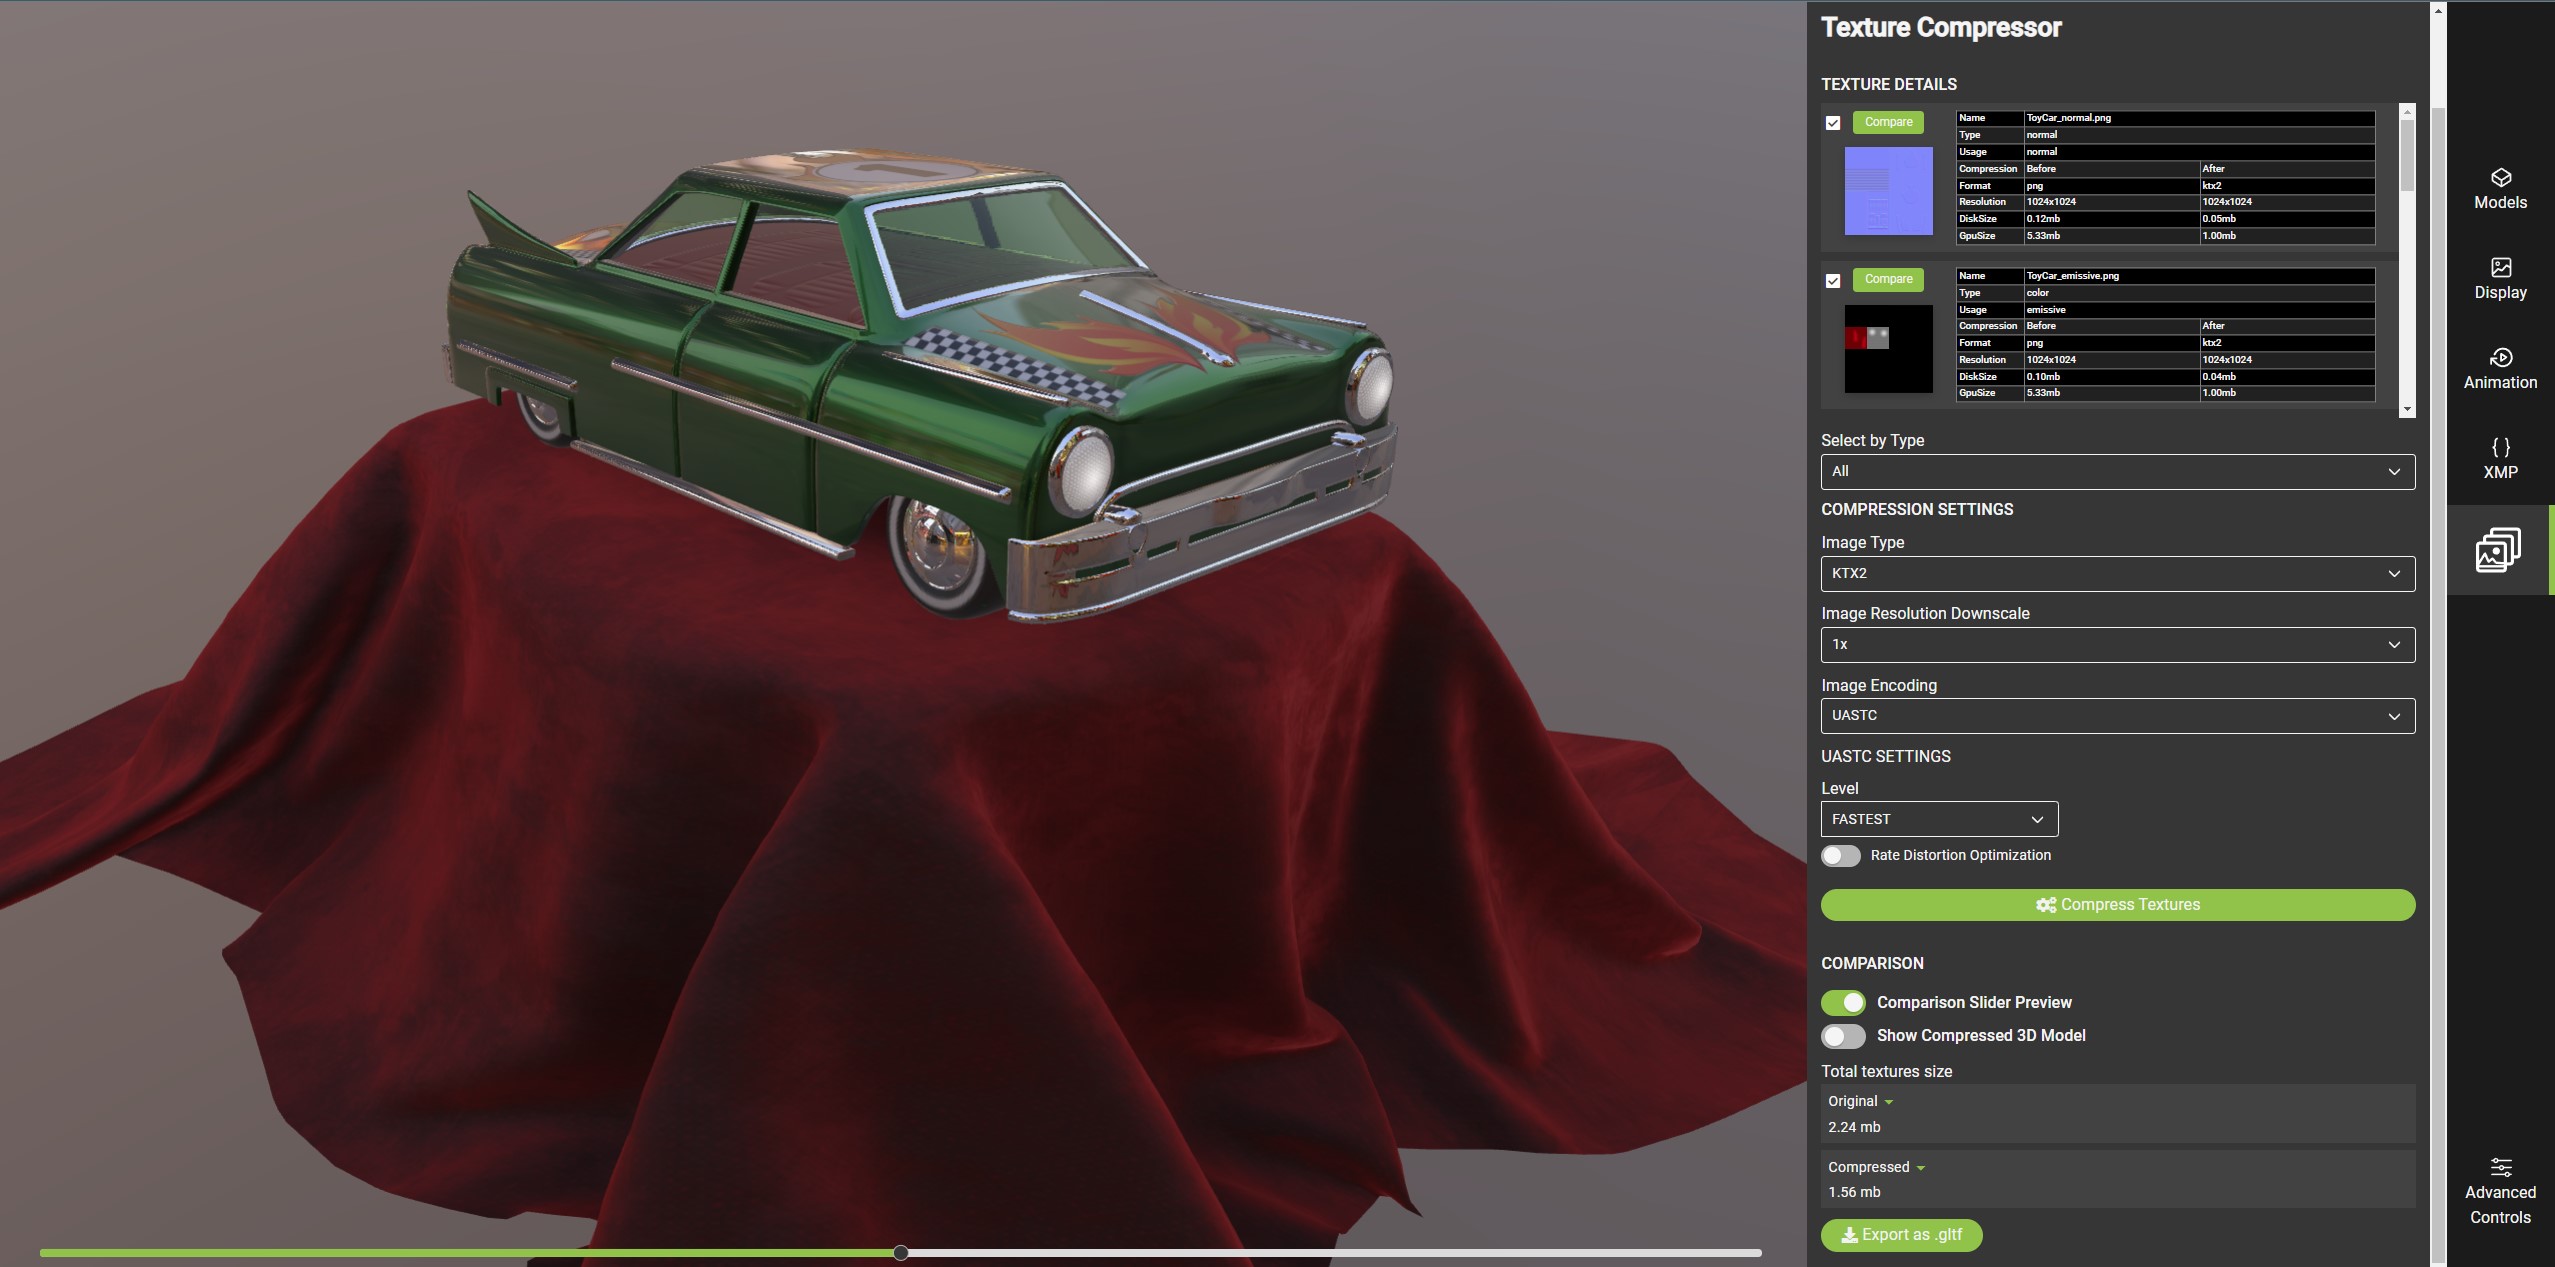Click Export as .gltf button

(x=1901, y=1235)
